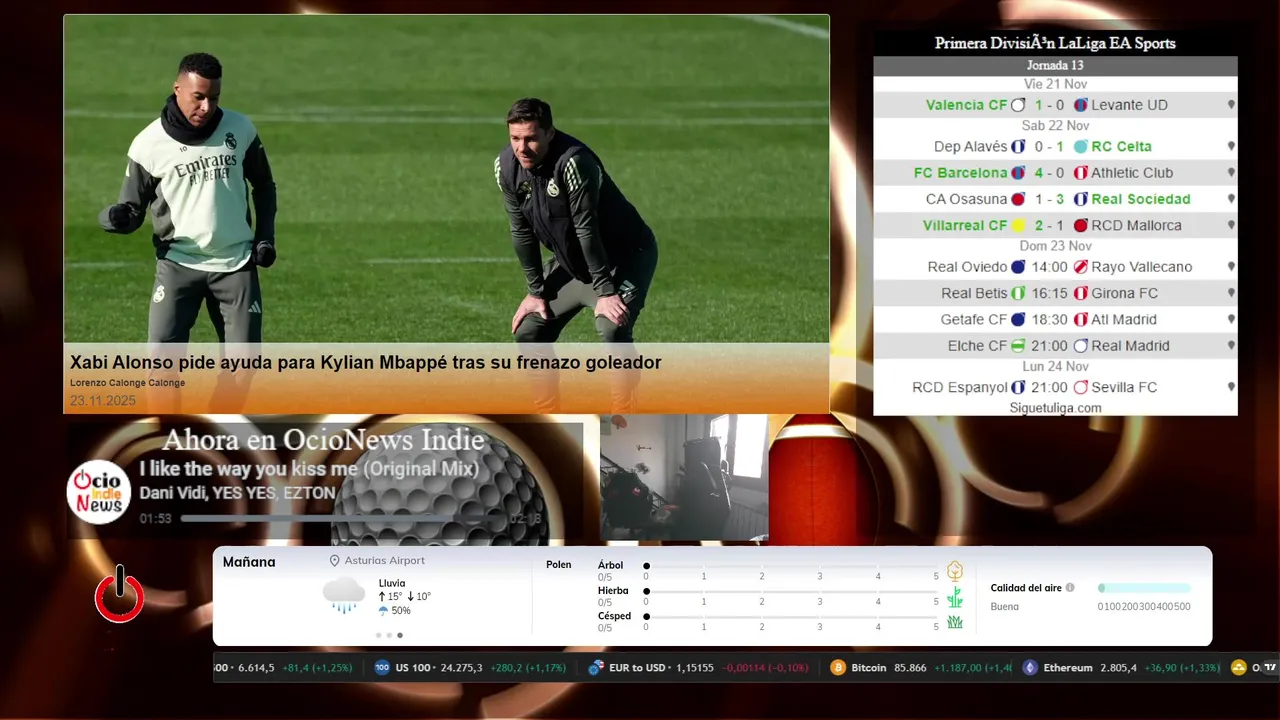The width and height of the screenshot is (1280, 720).
Task: Click the EUR to USD flag icon
Action: click(597, 668)
